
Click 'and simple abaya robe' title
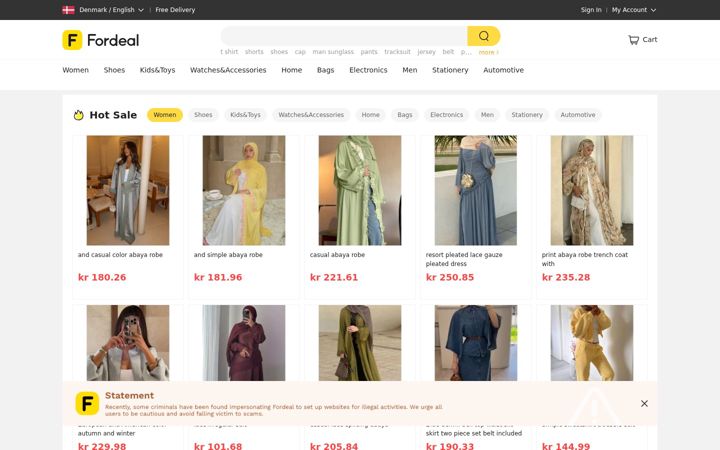click(x=228, y=255)
